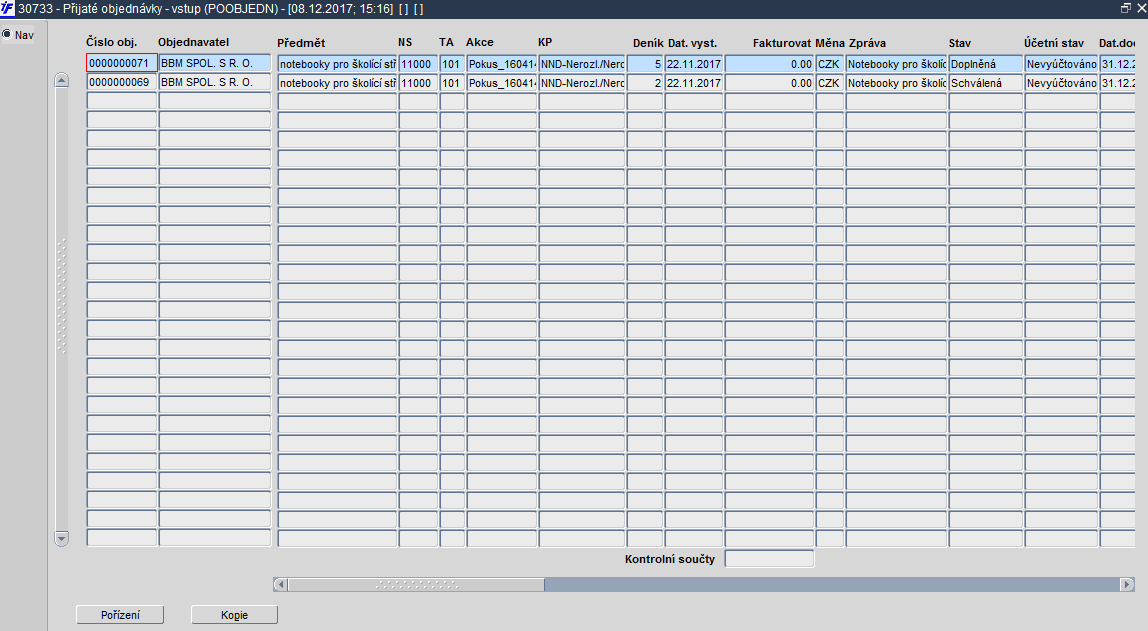This screenshot has height=631, width=1148.
Task: Click Fakturovat 0.00 in first row
Action: tap(769, 64)
